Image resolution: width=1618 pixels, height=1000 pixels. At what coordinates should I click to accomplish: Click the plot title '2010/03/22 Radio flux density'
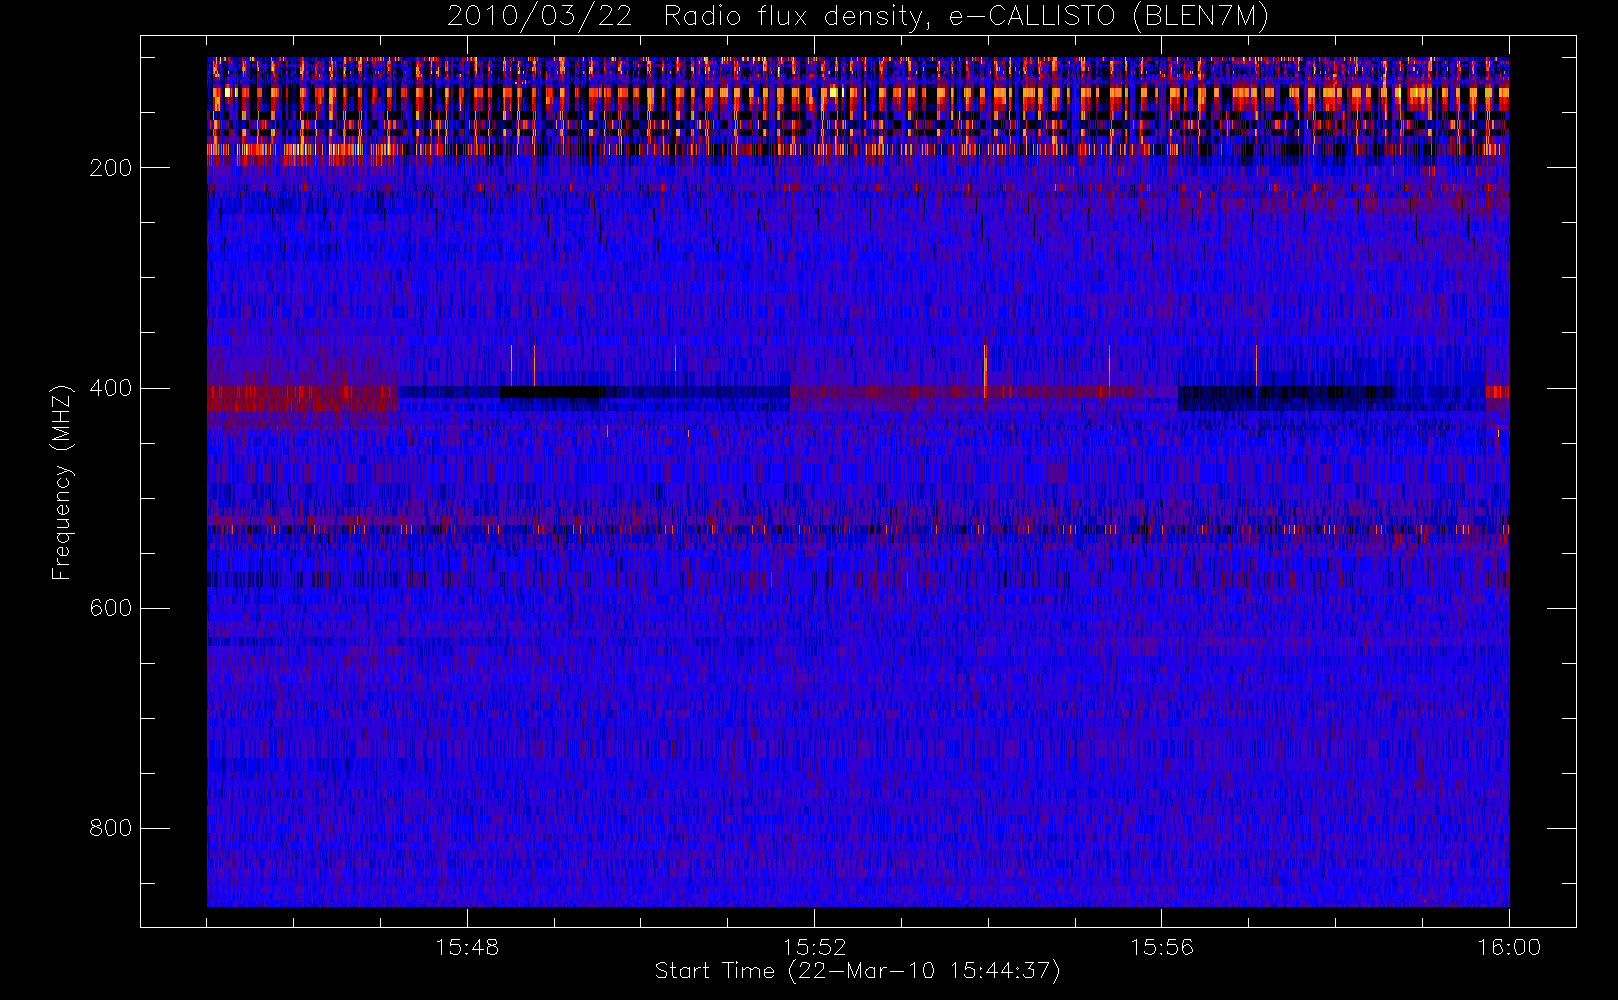pyautogui.click(x=858, y=17)
